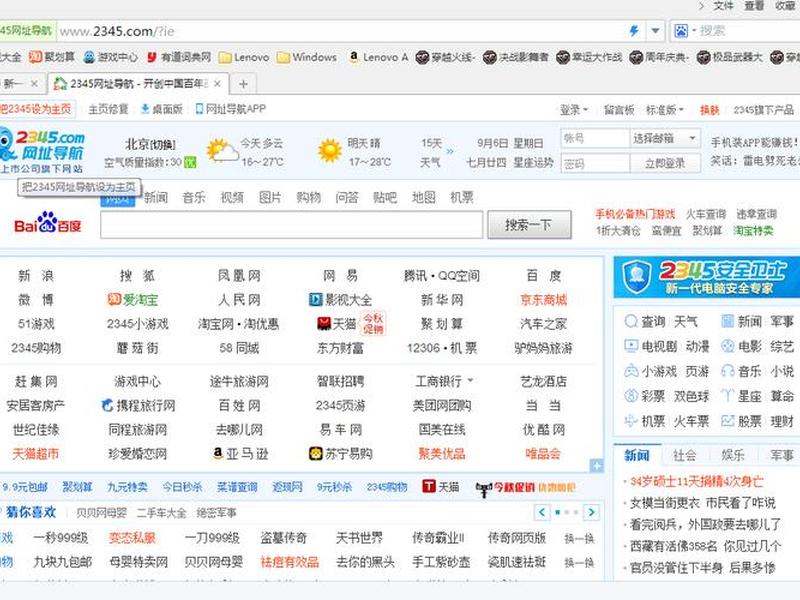Click the 立即登录 button
This screenshot has width=800, height=600.
pos(665,164)
